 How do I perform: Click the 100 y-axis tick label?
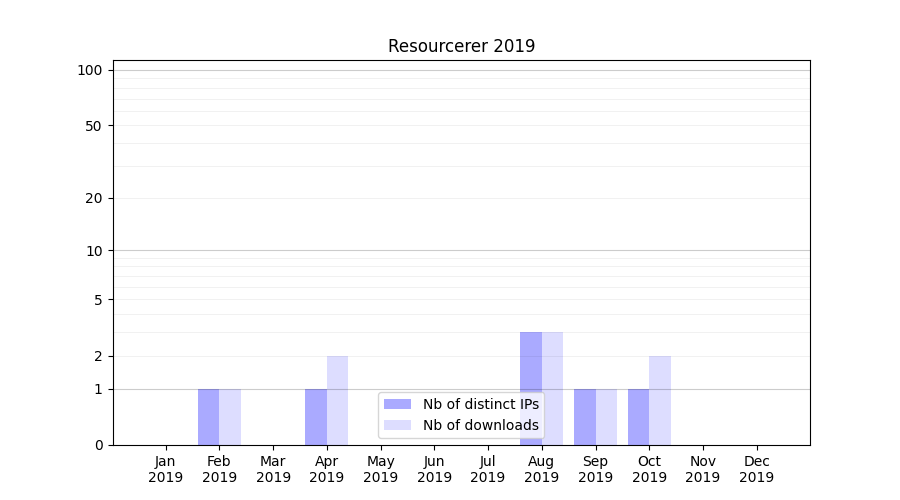click(90, 70)
